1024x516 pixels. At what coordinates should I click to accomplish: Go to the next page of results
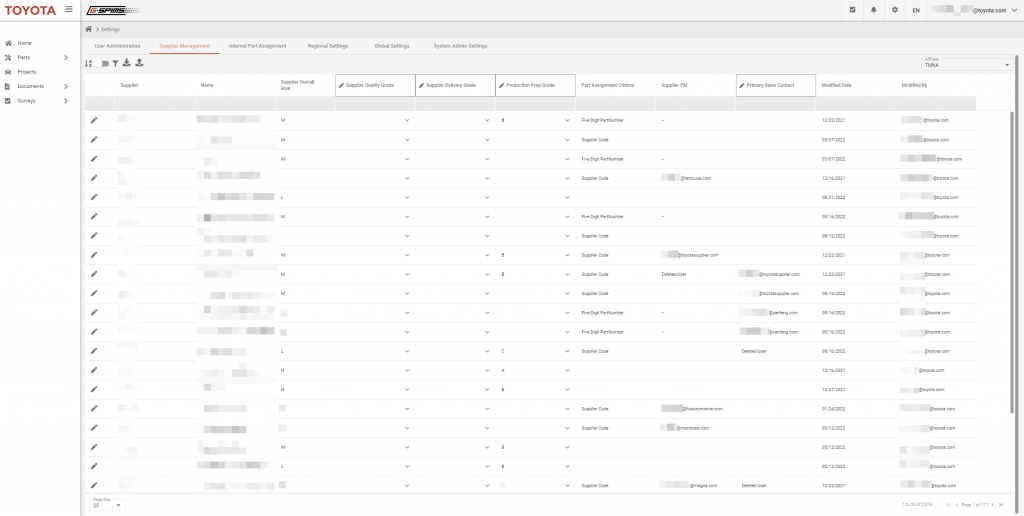tap(993, 505)
